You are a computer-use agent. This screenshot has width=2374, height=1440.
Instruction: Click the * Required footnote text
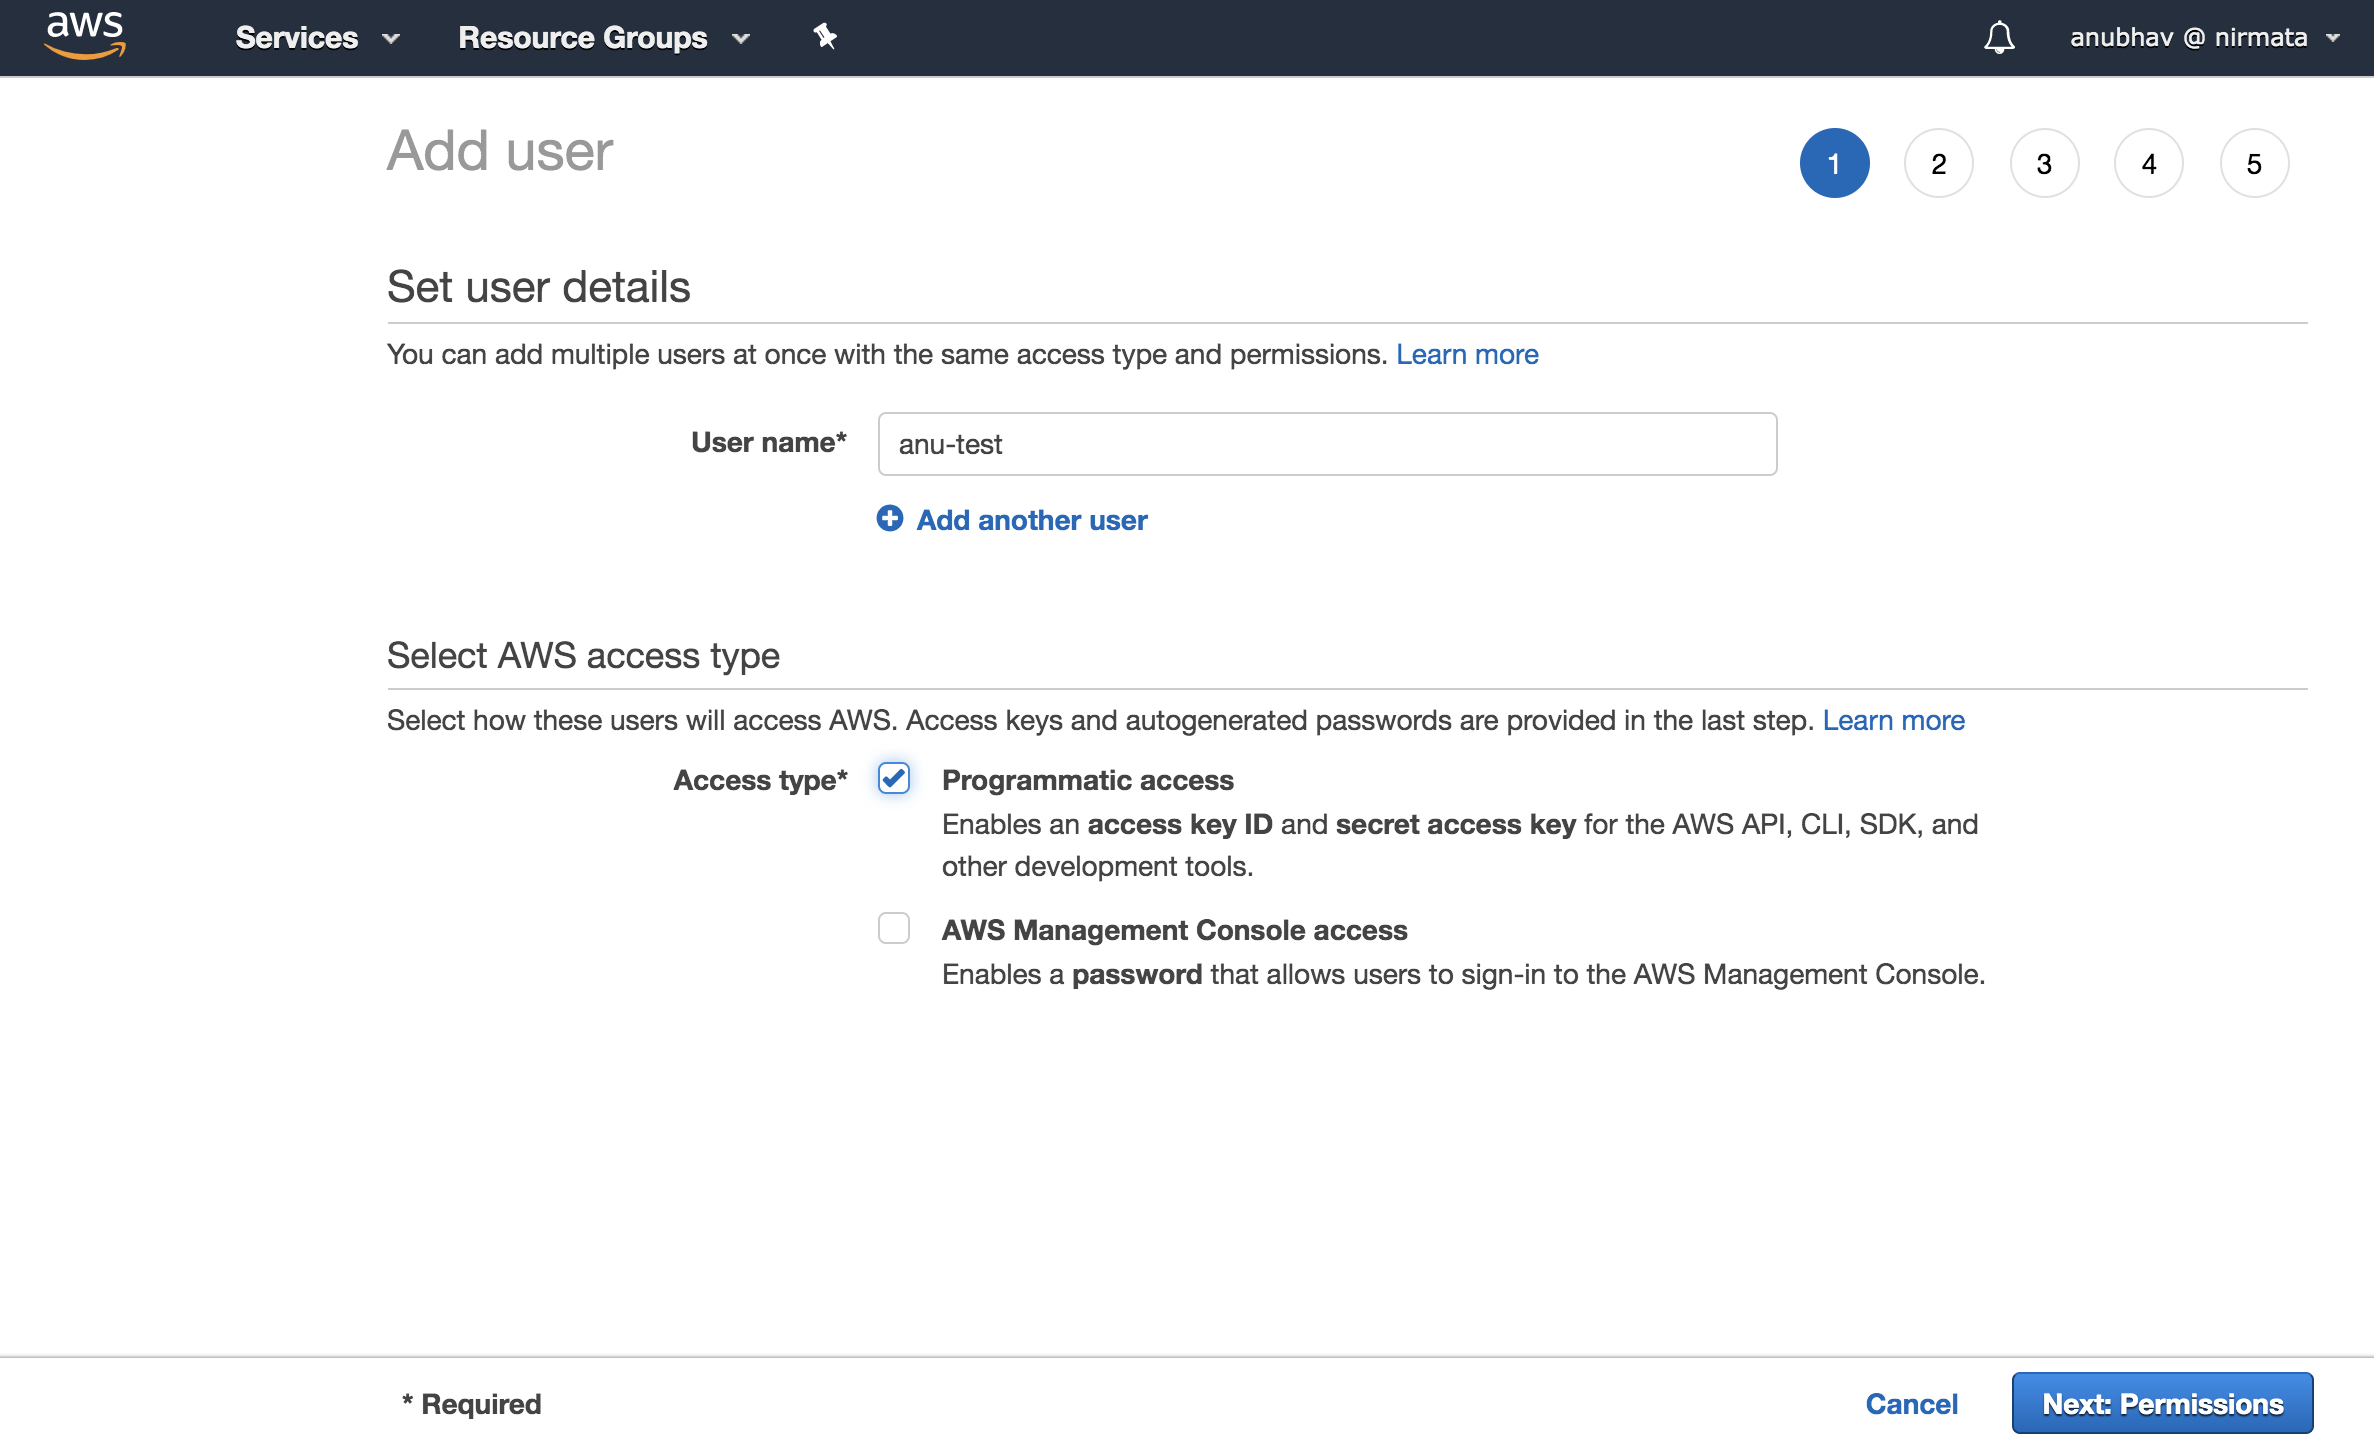[x=471, y=1404]
